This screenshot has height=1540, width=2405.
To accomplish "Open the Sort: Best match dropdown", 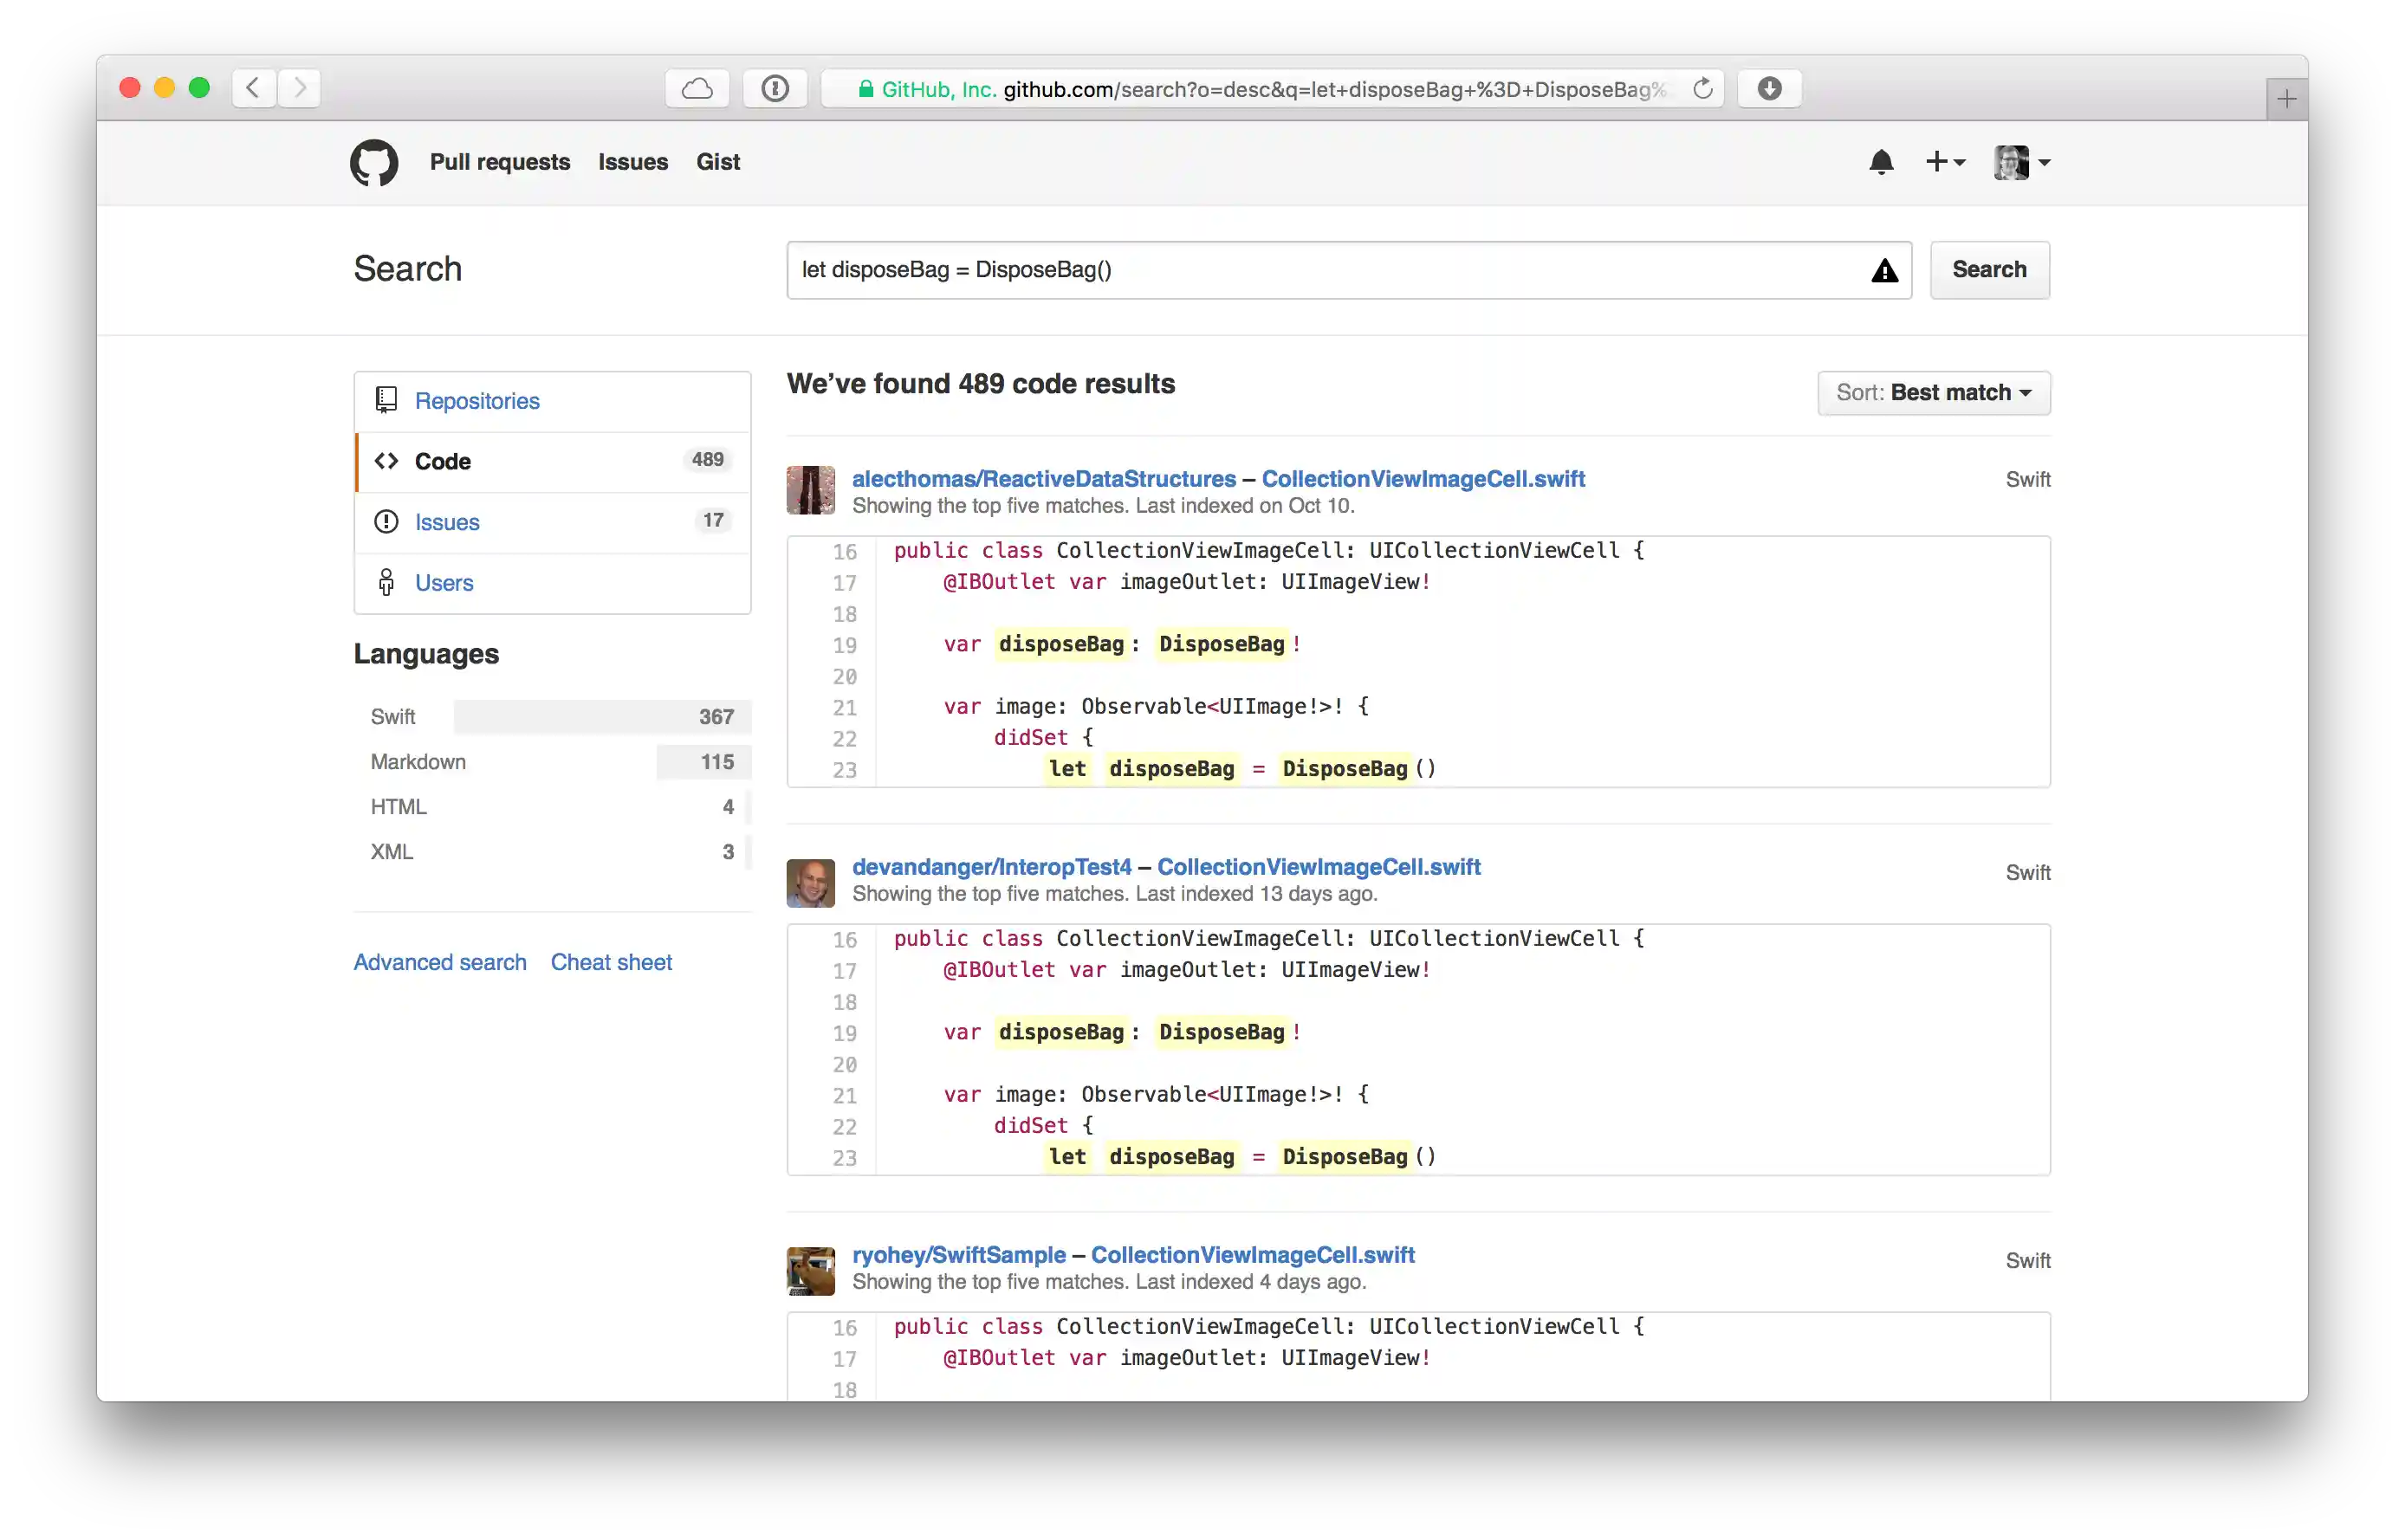I will click(x=1932, y=392).
